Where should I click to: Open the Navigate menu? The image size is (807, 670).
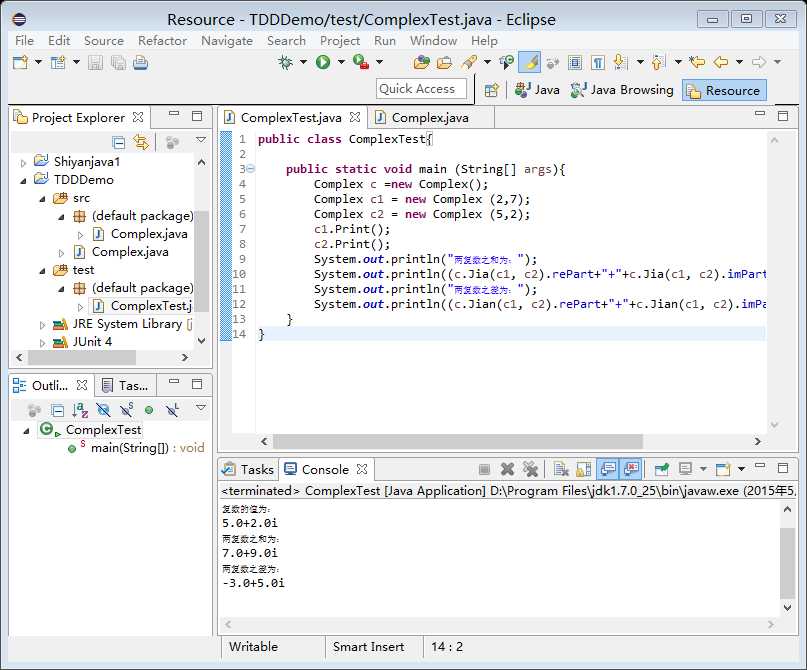pos(226,41)
